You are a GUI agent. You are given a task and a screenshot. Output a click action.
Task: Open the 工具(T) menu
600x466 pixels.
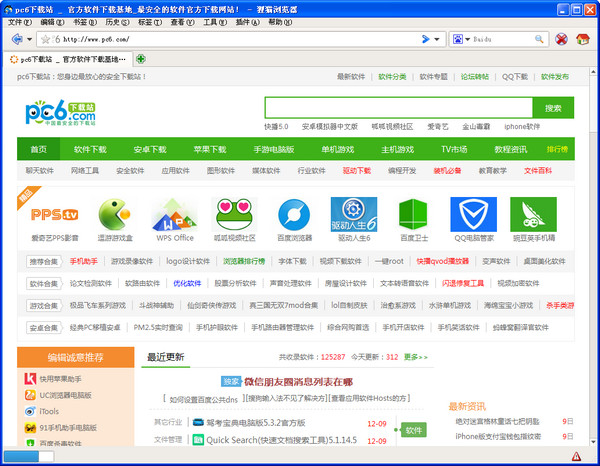pyautogui.click(x=215, y=22)
